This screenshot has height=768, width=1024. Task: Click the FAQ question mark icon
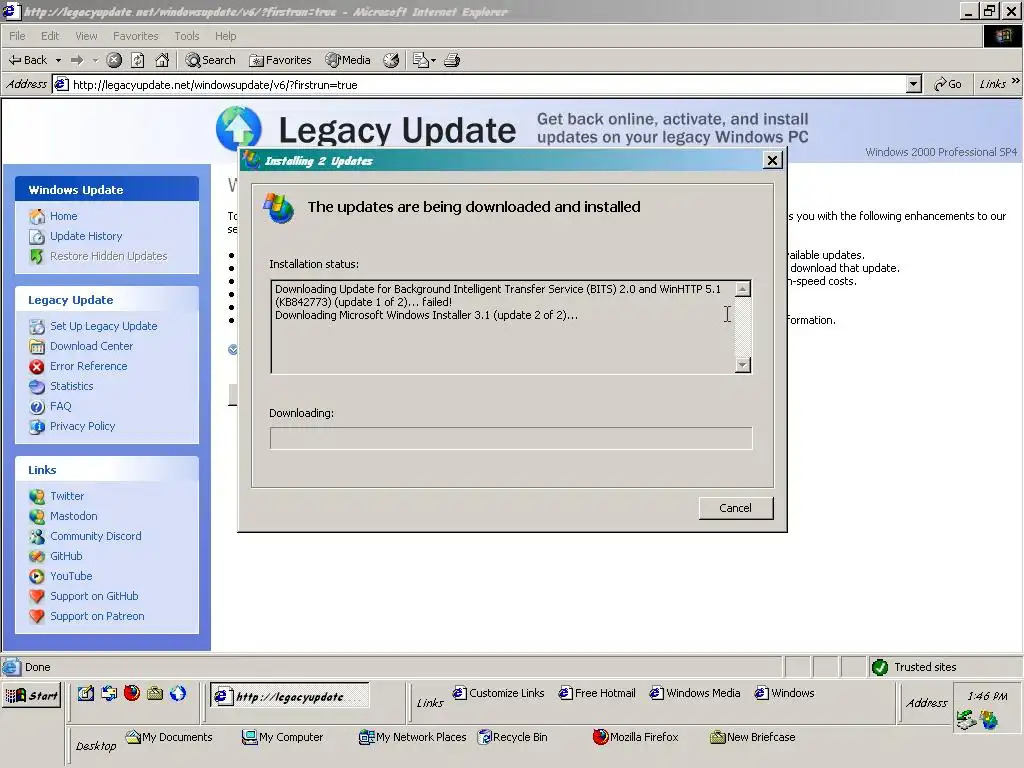(x=37, y=407)
